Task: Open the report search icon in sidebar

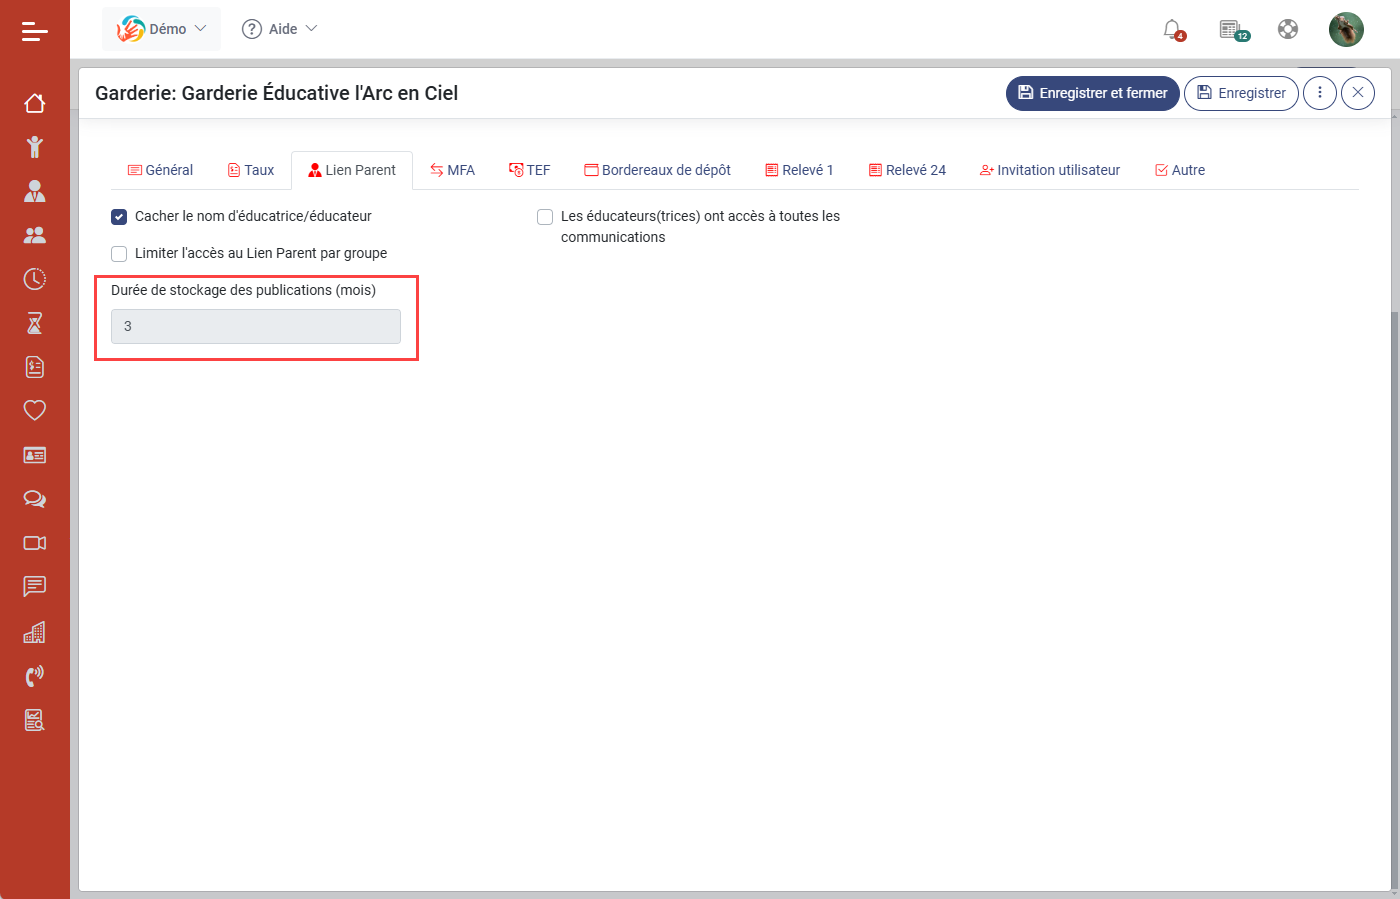Action: click(35, 720)
